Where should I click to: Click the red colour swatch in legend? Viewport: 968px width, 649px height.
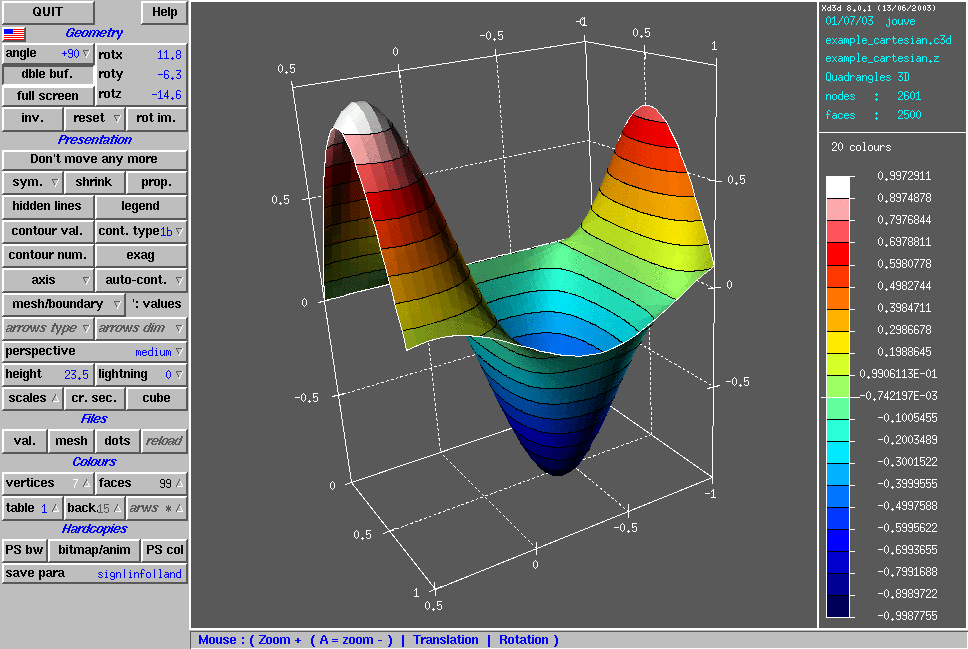tap(839, 253)
